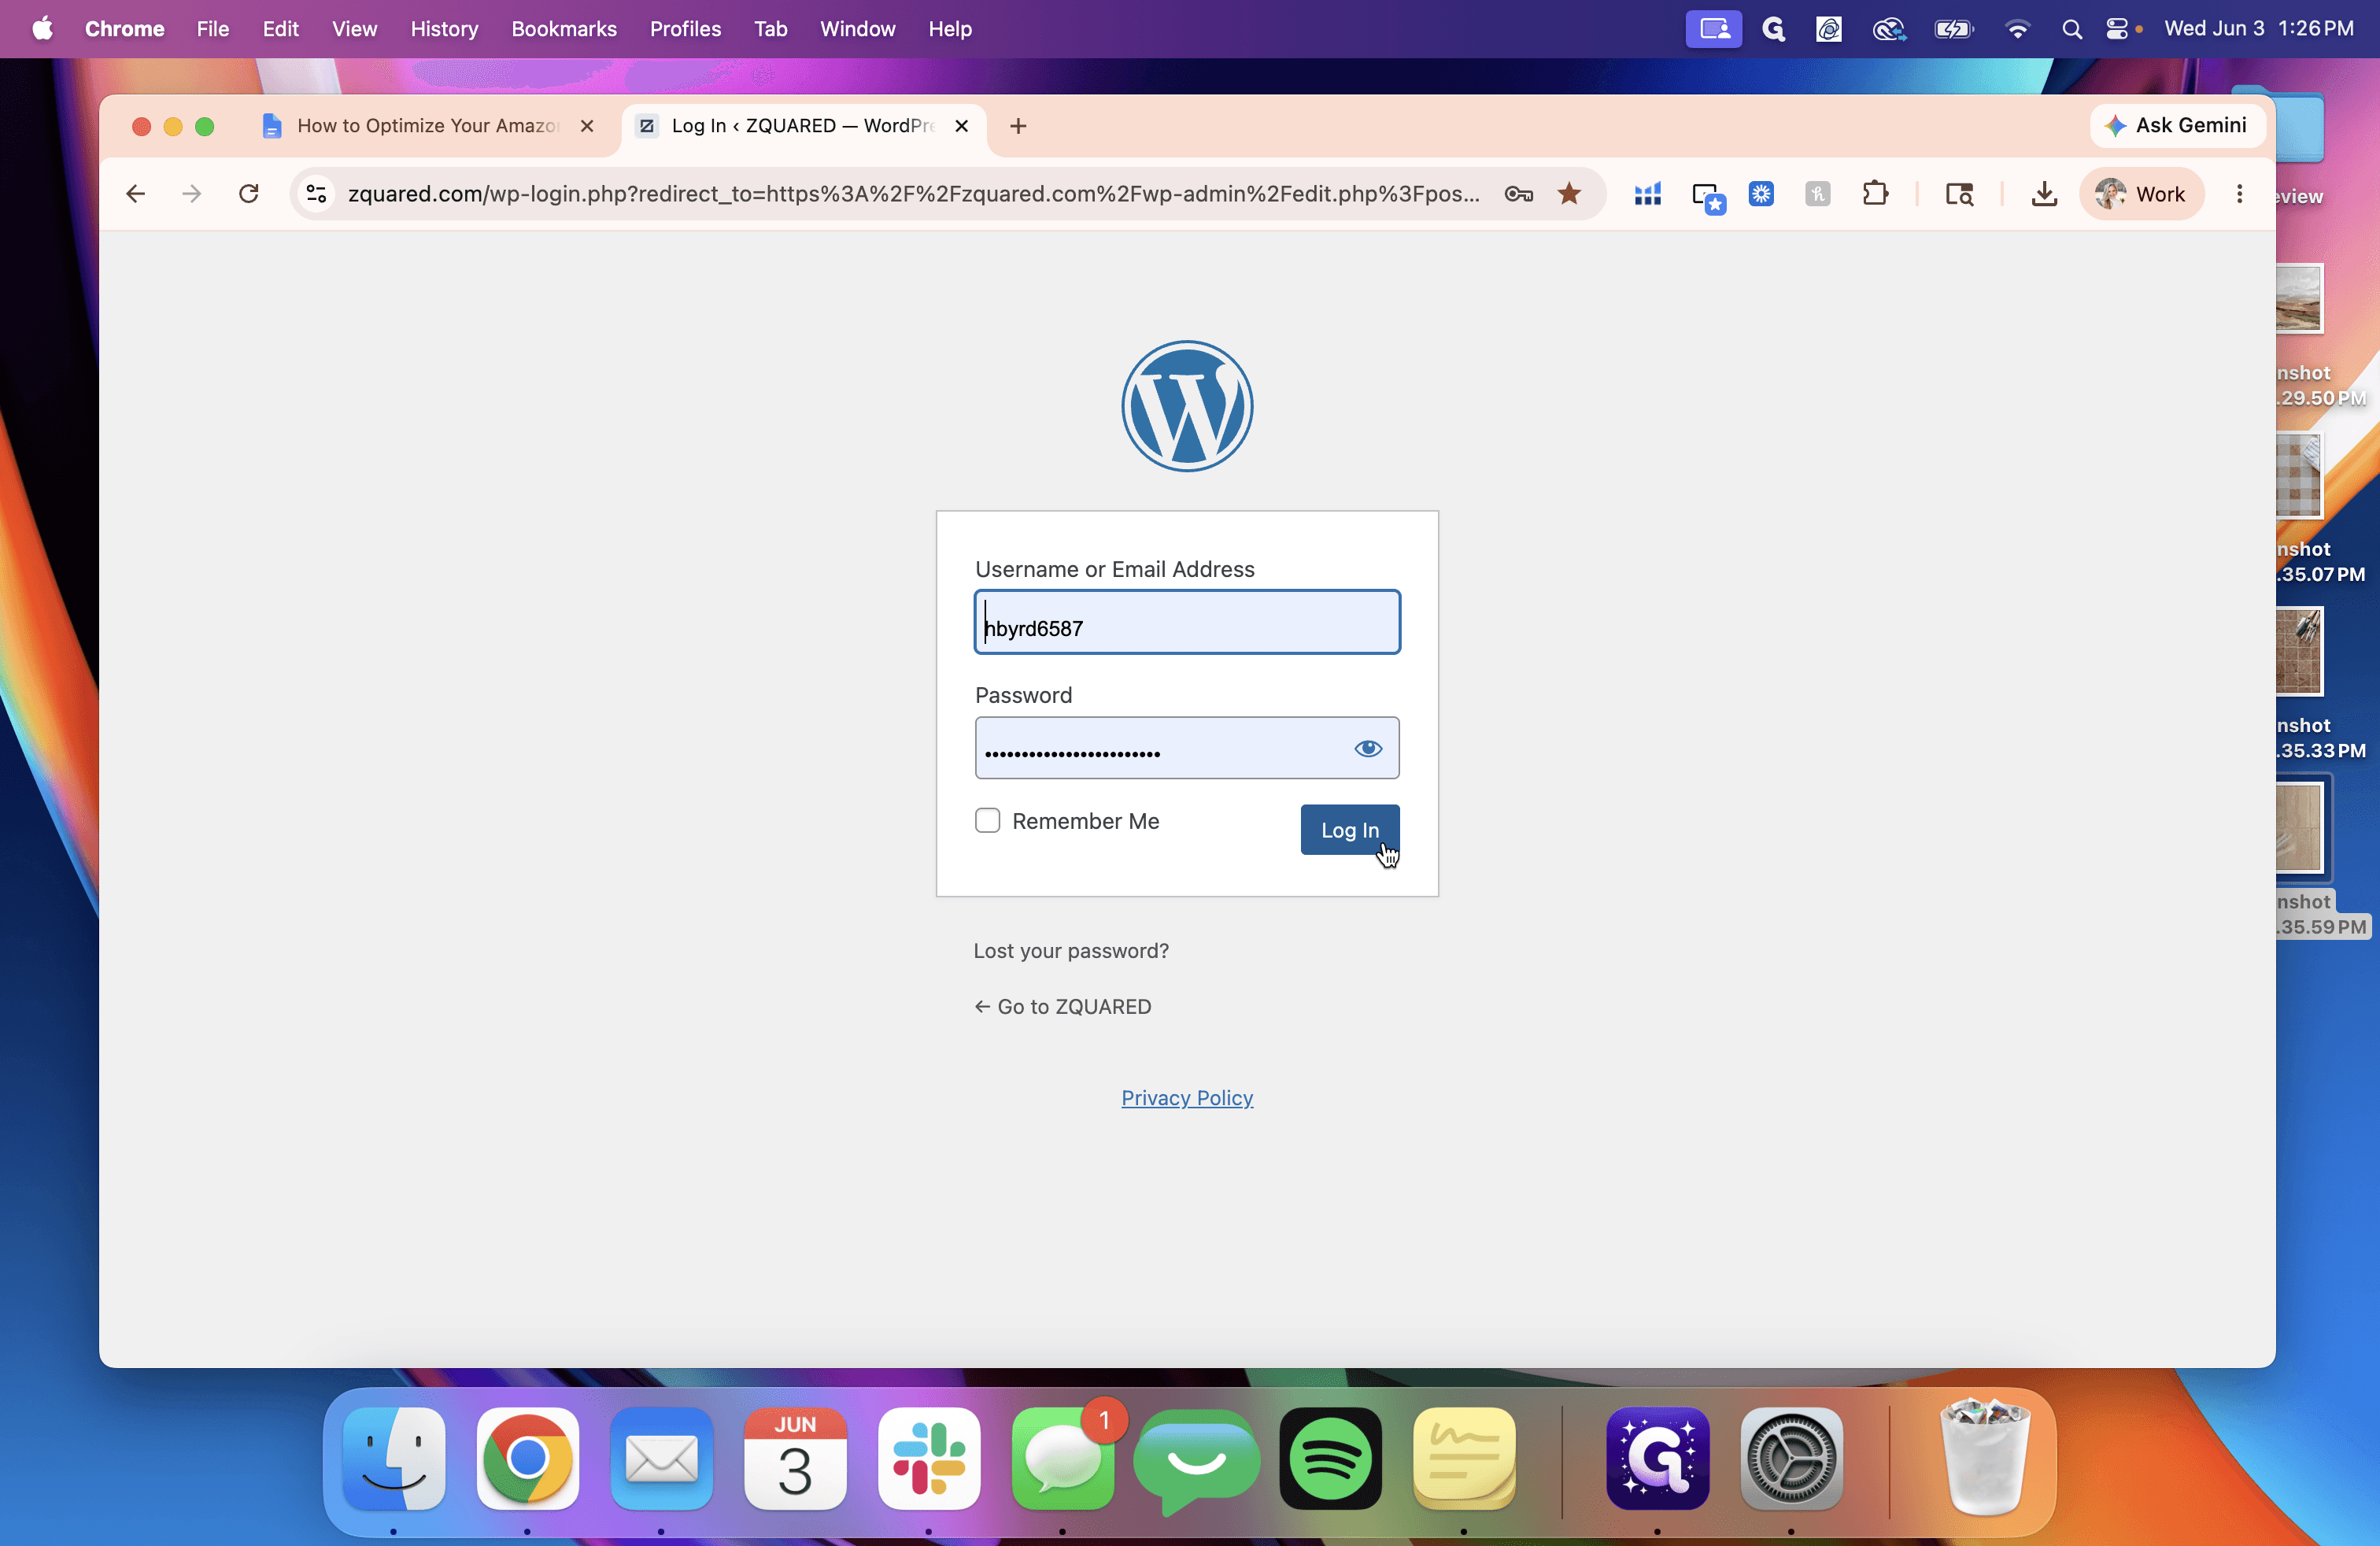The width and height of the screenshot is (2380, 1546).
Task: Reload the current page
Action: pos(249,194)
